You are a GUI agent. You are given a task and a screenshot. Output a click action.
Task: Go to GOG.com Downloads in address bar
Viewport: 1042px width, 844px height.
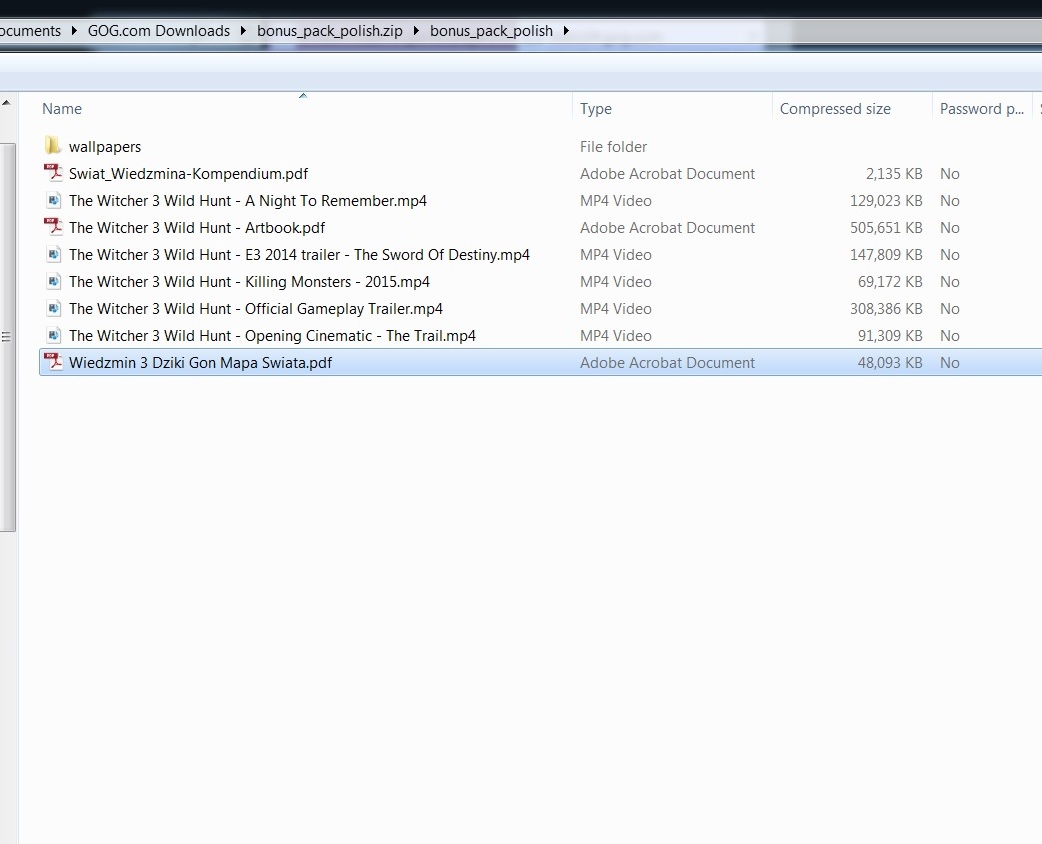pos(159,31)
